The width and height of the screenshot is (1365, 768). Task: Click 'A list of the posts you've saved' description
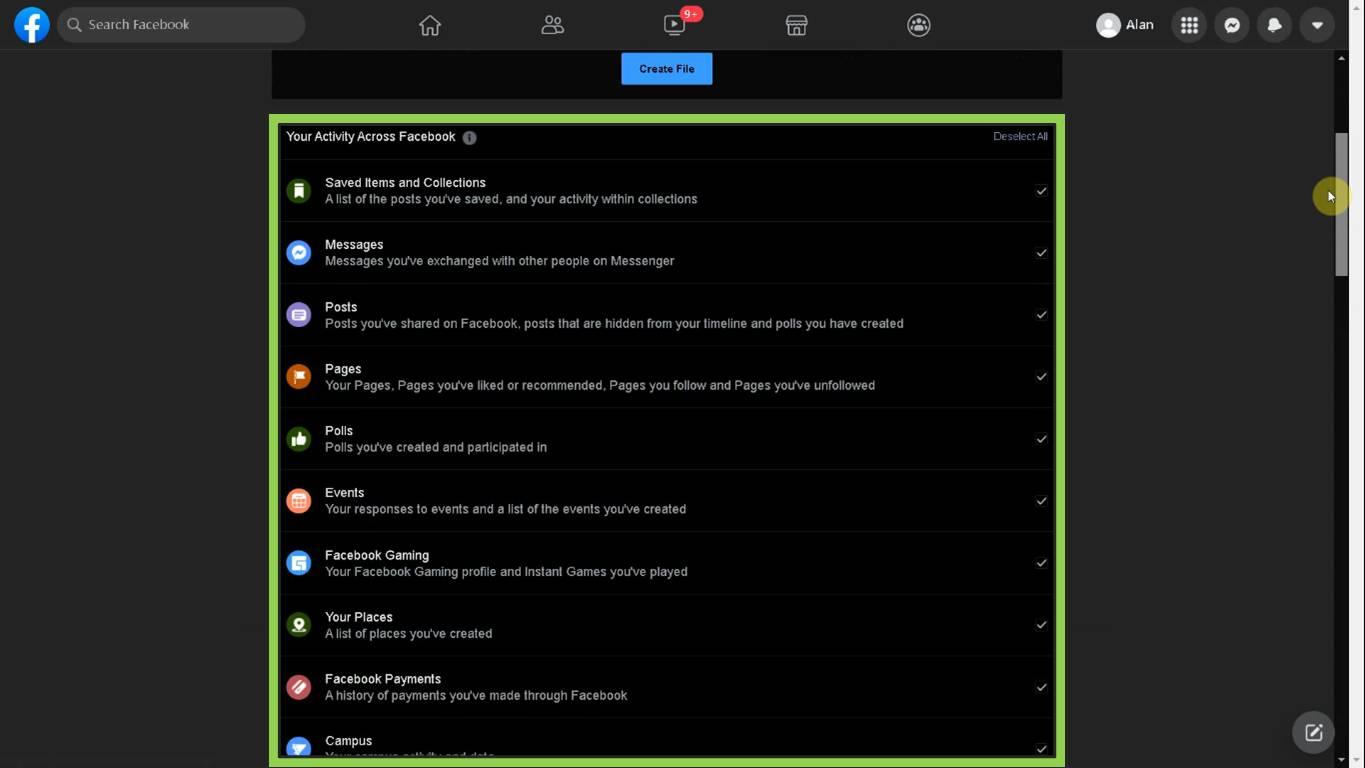511,199
